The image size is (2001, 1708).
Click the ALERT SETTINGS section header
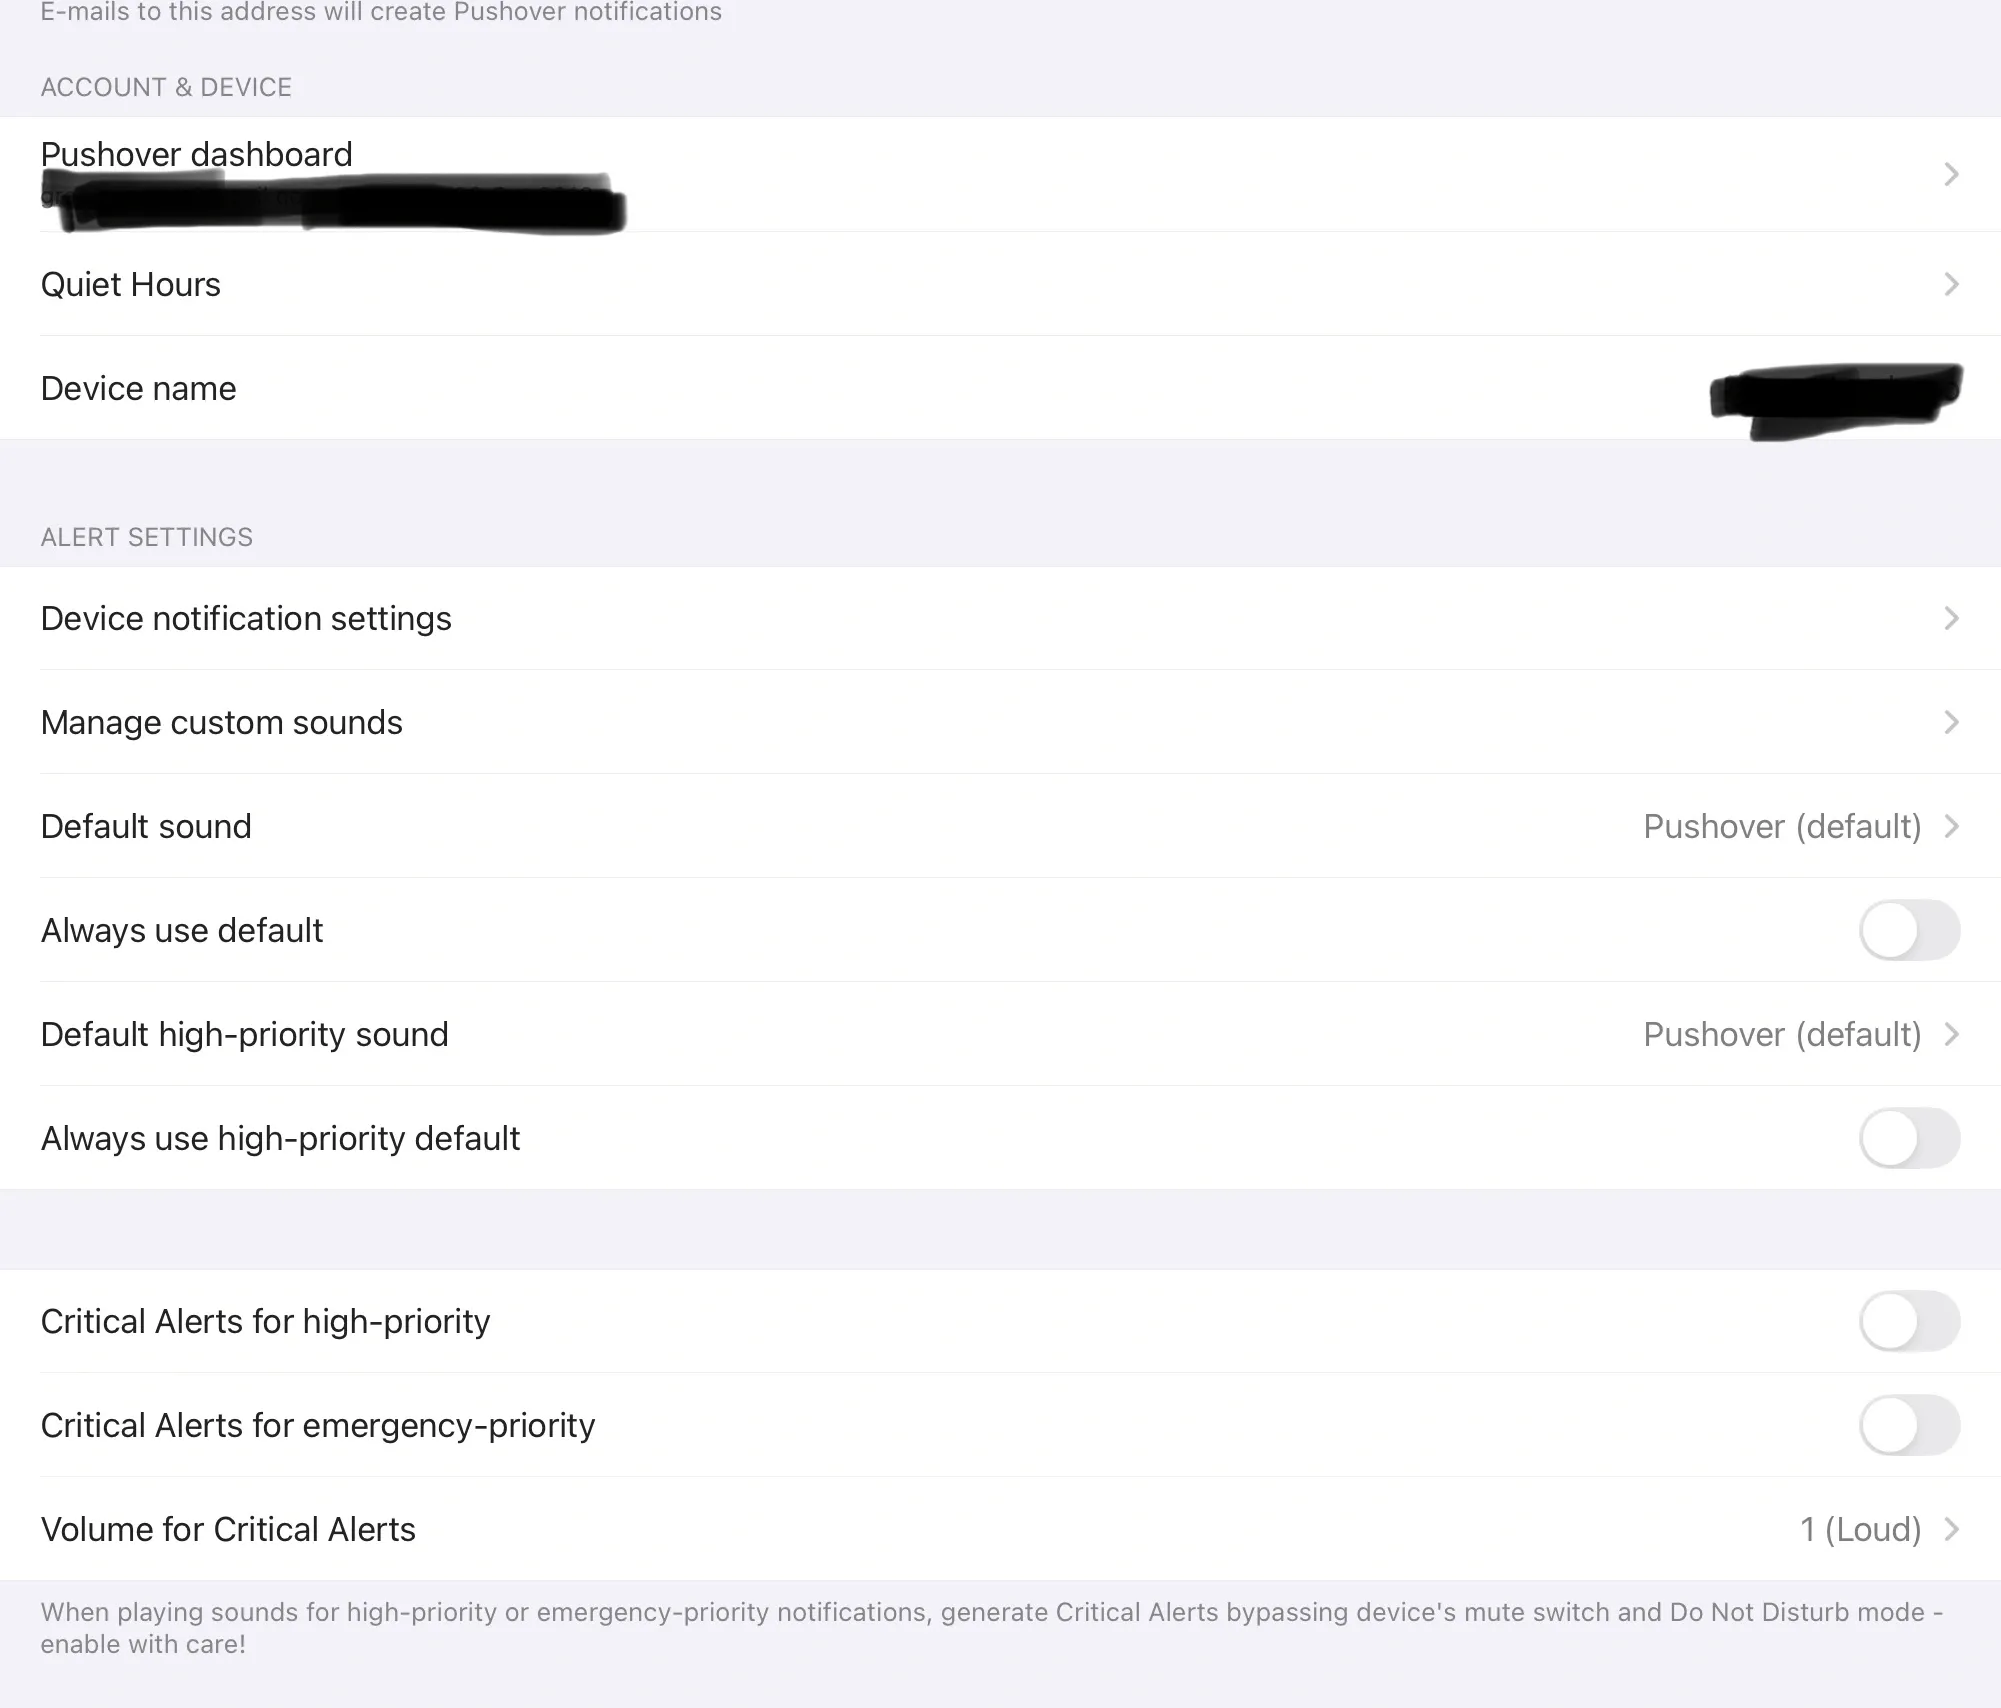click(x=147, y=537)
